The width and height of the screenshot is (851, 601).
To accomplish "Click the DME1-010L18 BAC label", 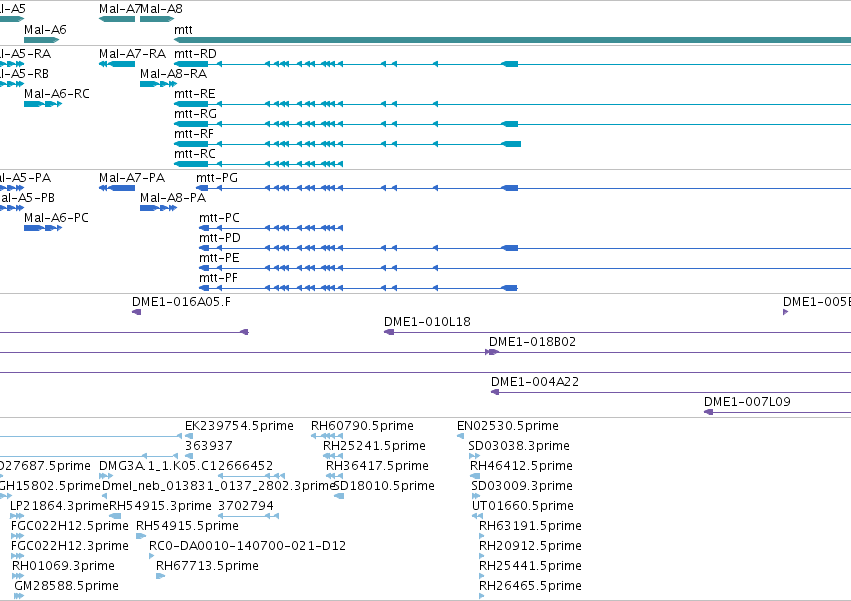I will 427,322.
